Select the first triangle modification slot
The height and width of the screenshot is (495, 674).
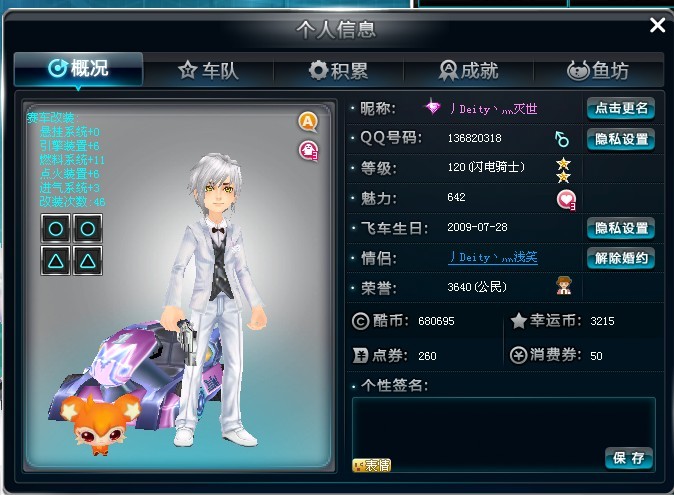pyautogui.click(x=56, y=260)
